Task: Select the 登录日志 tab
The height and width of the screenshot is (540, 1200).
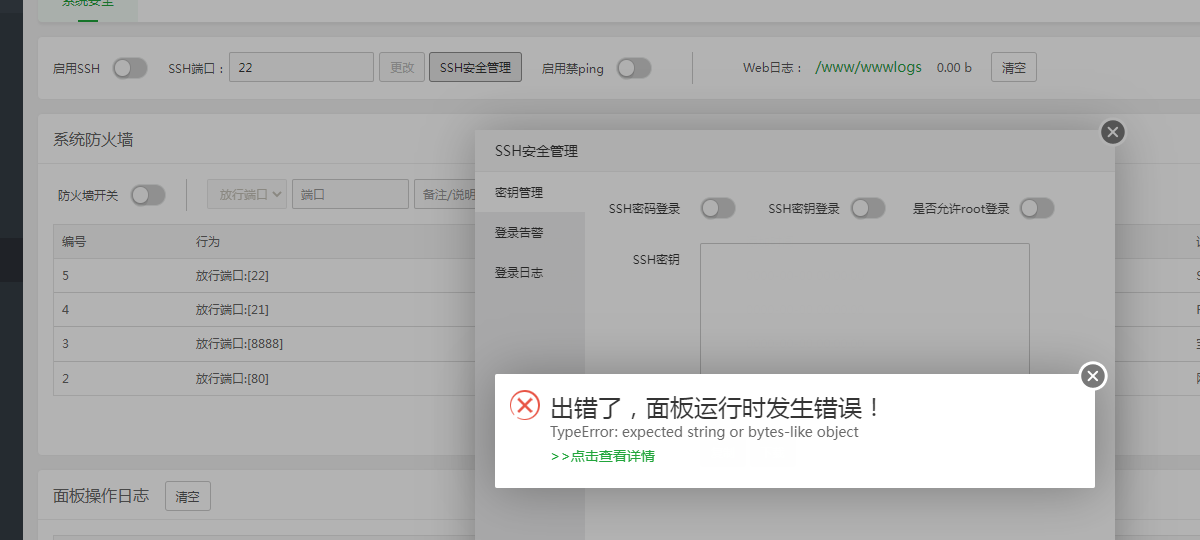Action: (x=530, y=272)
